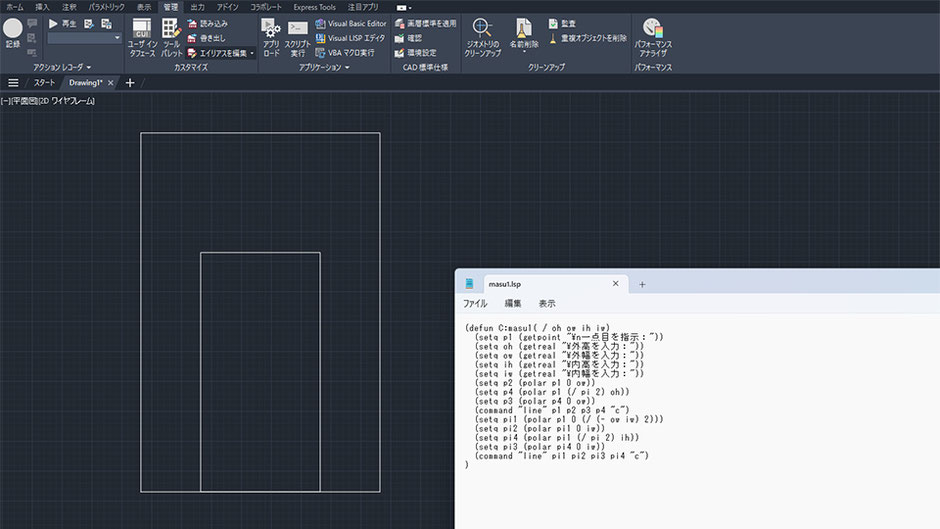Image resolution: width=940 pixels, height=529 pixels.
Task: Select the ホーム ribbon tab
Action: point(14,7)
